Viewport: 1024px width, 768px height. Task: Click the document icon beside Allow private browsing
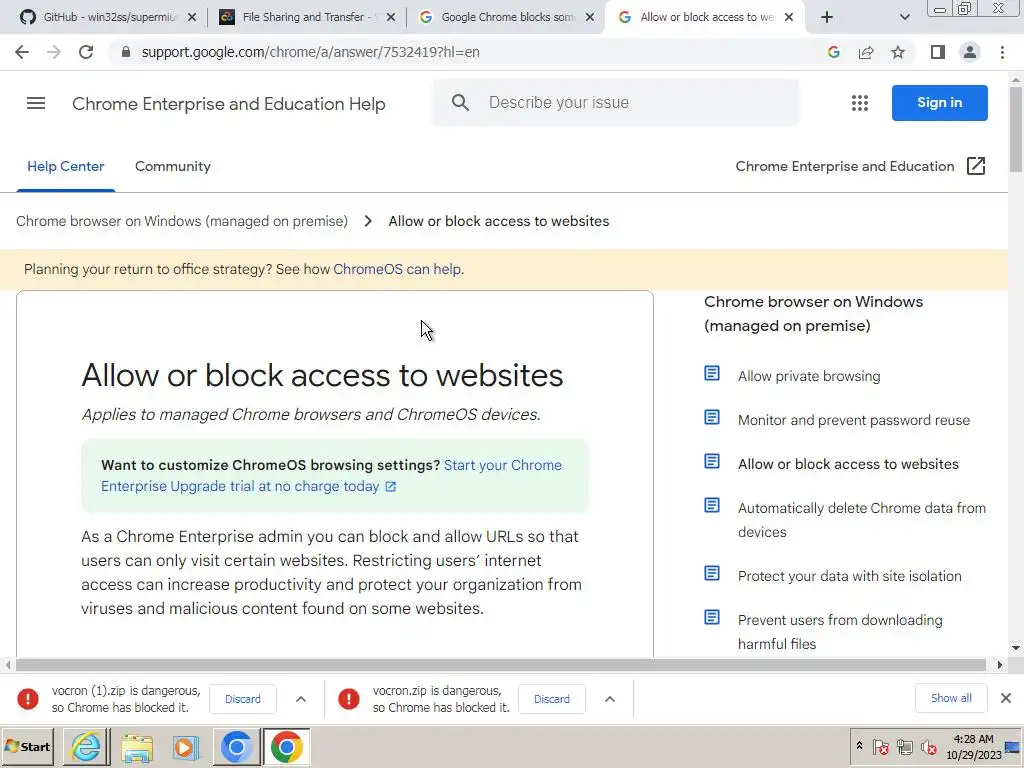click(712, 374)
